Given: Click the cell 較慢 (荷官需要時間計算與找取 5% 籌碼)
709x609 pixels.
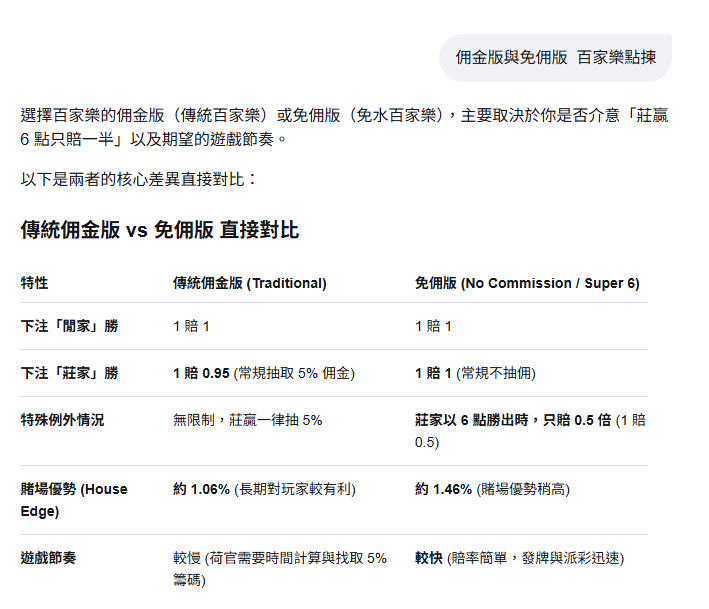Looking at the screenshot, I should pyautogui.click(x=280, y=569).
